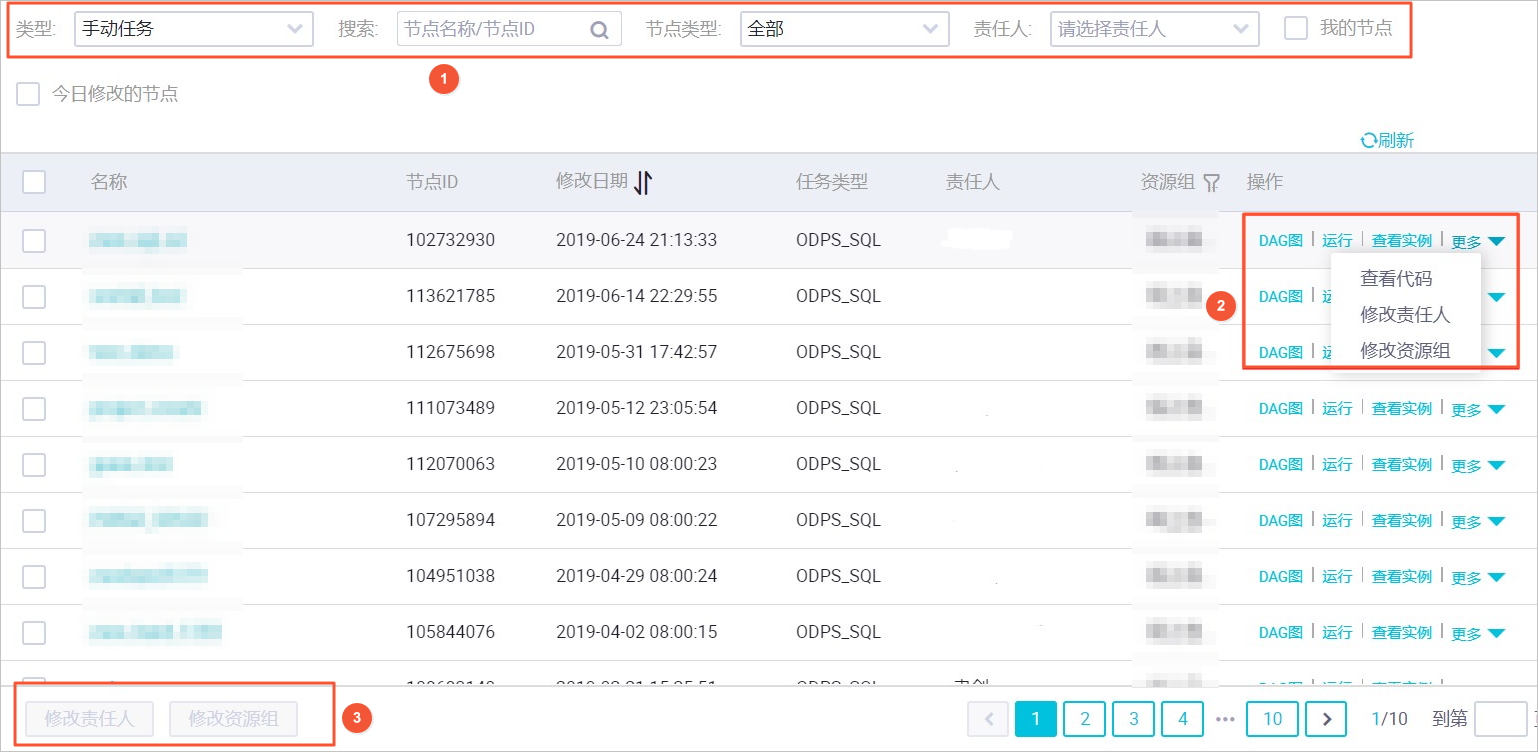Open DAG图 for node 113621785
Image resolution: width=1538 pixels, height=752 pixels.
pos(1281,296)
